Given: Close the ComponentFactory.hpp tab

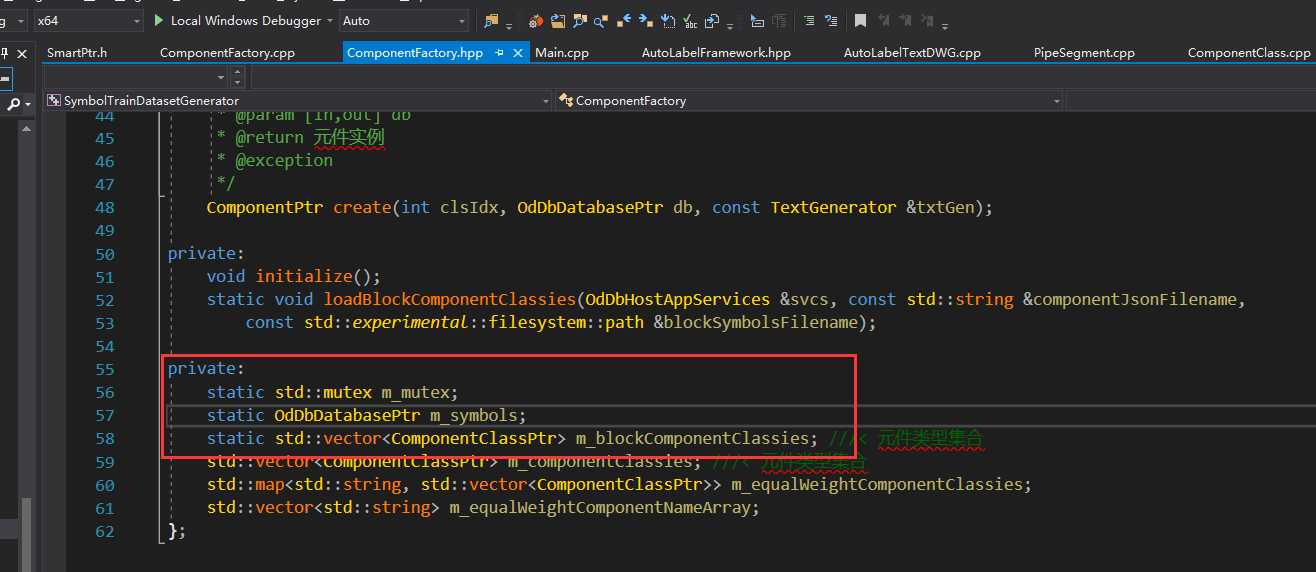Looking at the screenshot, I should (x=518, y=53).
